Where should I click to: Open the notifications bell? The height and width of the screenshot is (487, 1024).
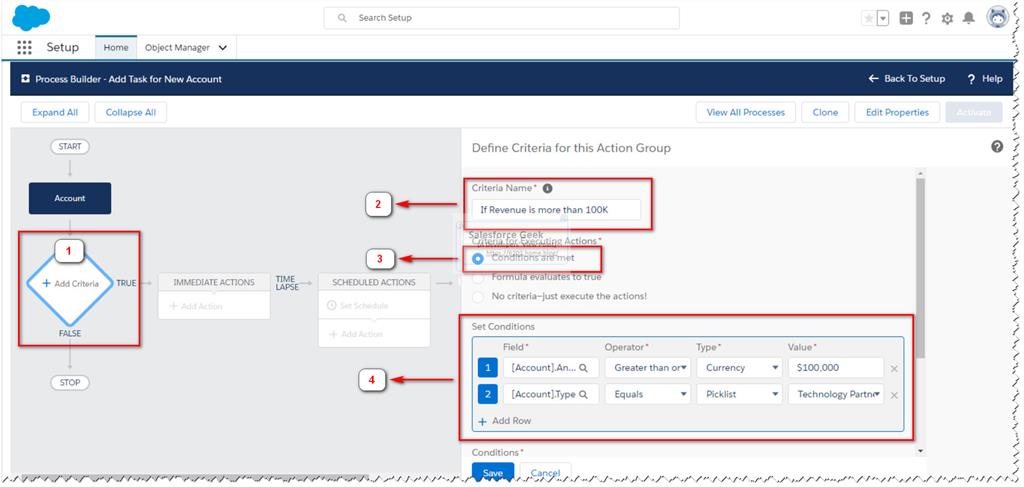click(969, 18)
